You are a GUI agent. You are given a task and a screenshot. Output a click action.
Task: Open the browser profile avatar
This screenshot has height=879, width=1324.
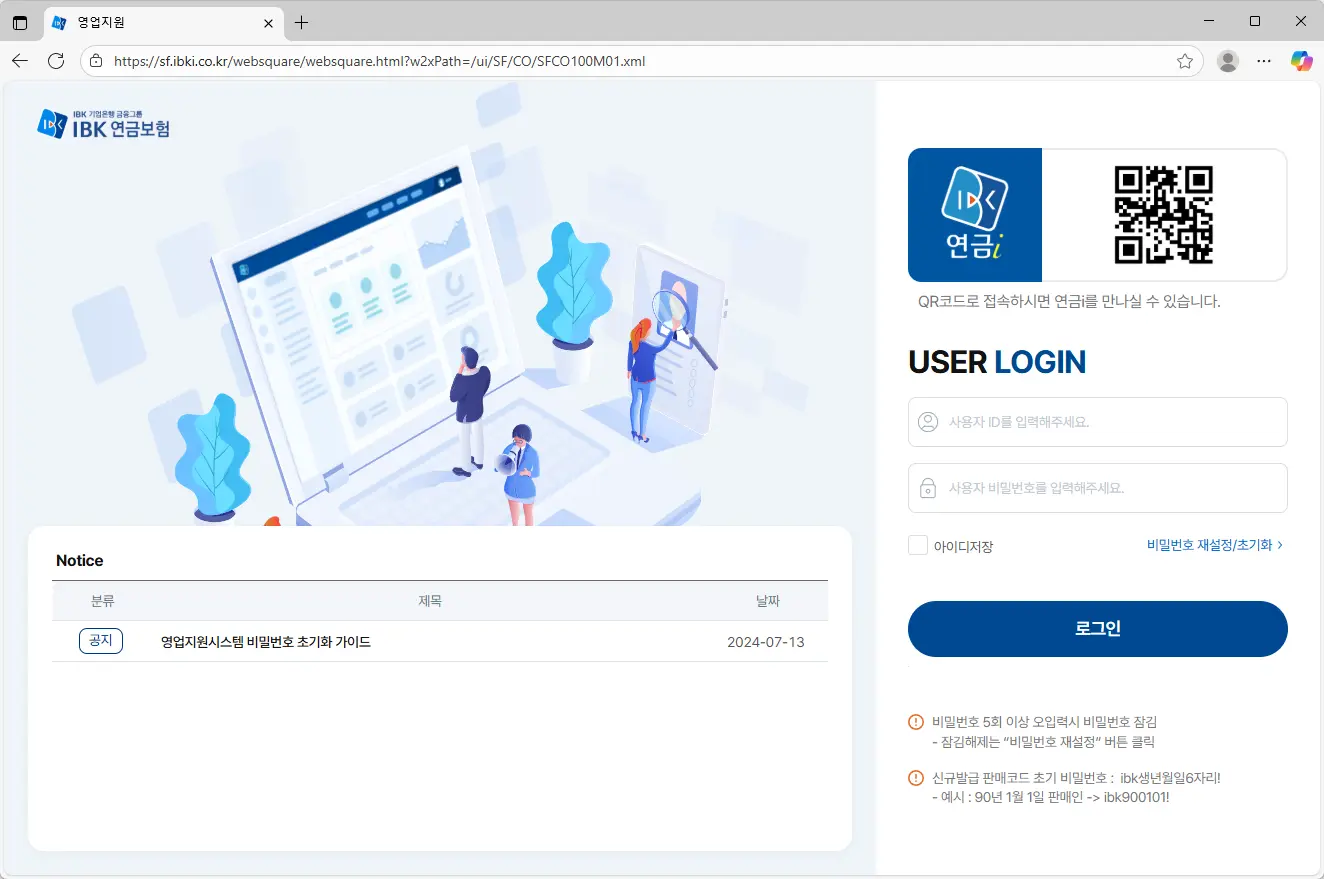tap(1227, 61)
